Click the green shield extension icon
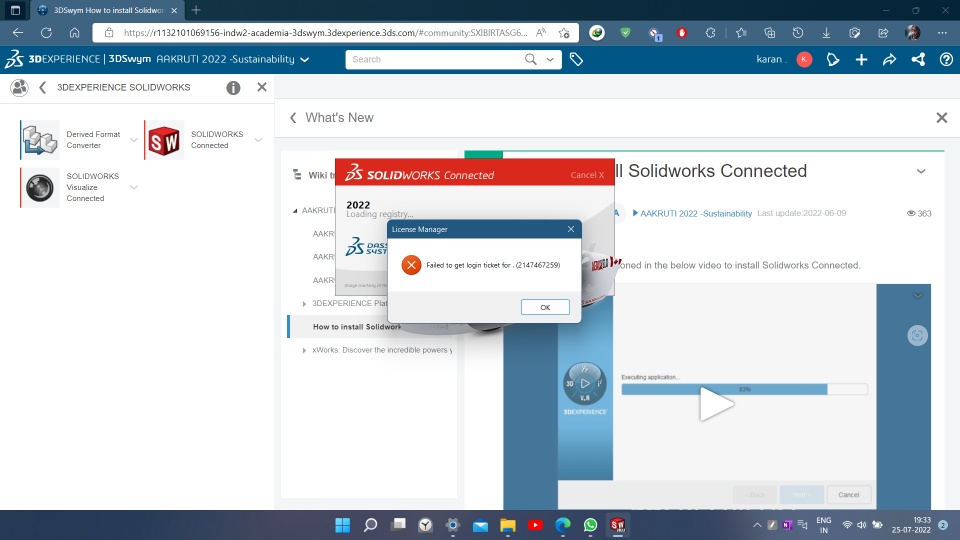Screen dimensions: 960x540 [625, 33]
